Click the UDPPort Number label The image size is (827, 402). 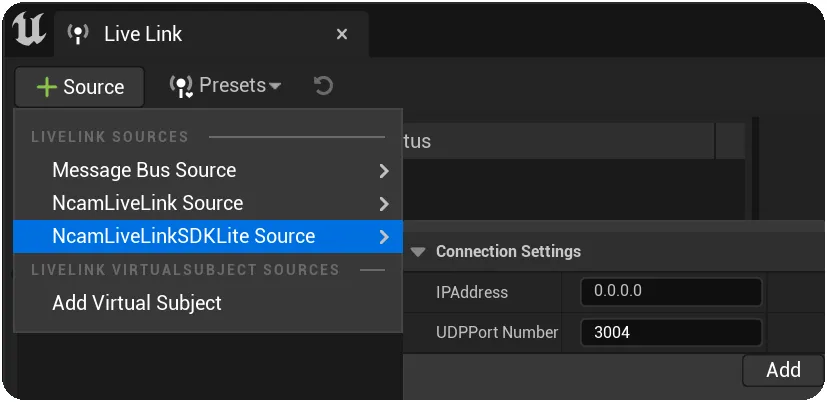[x=497, y=332]
